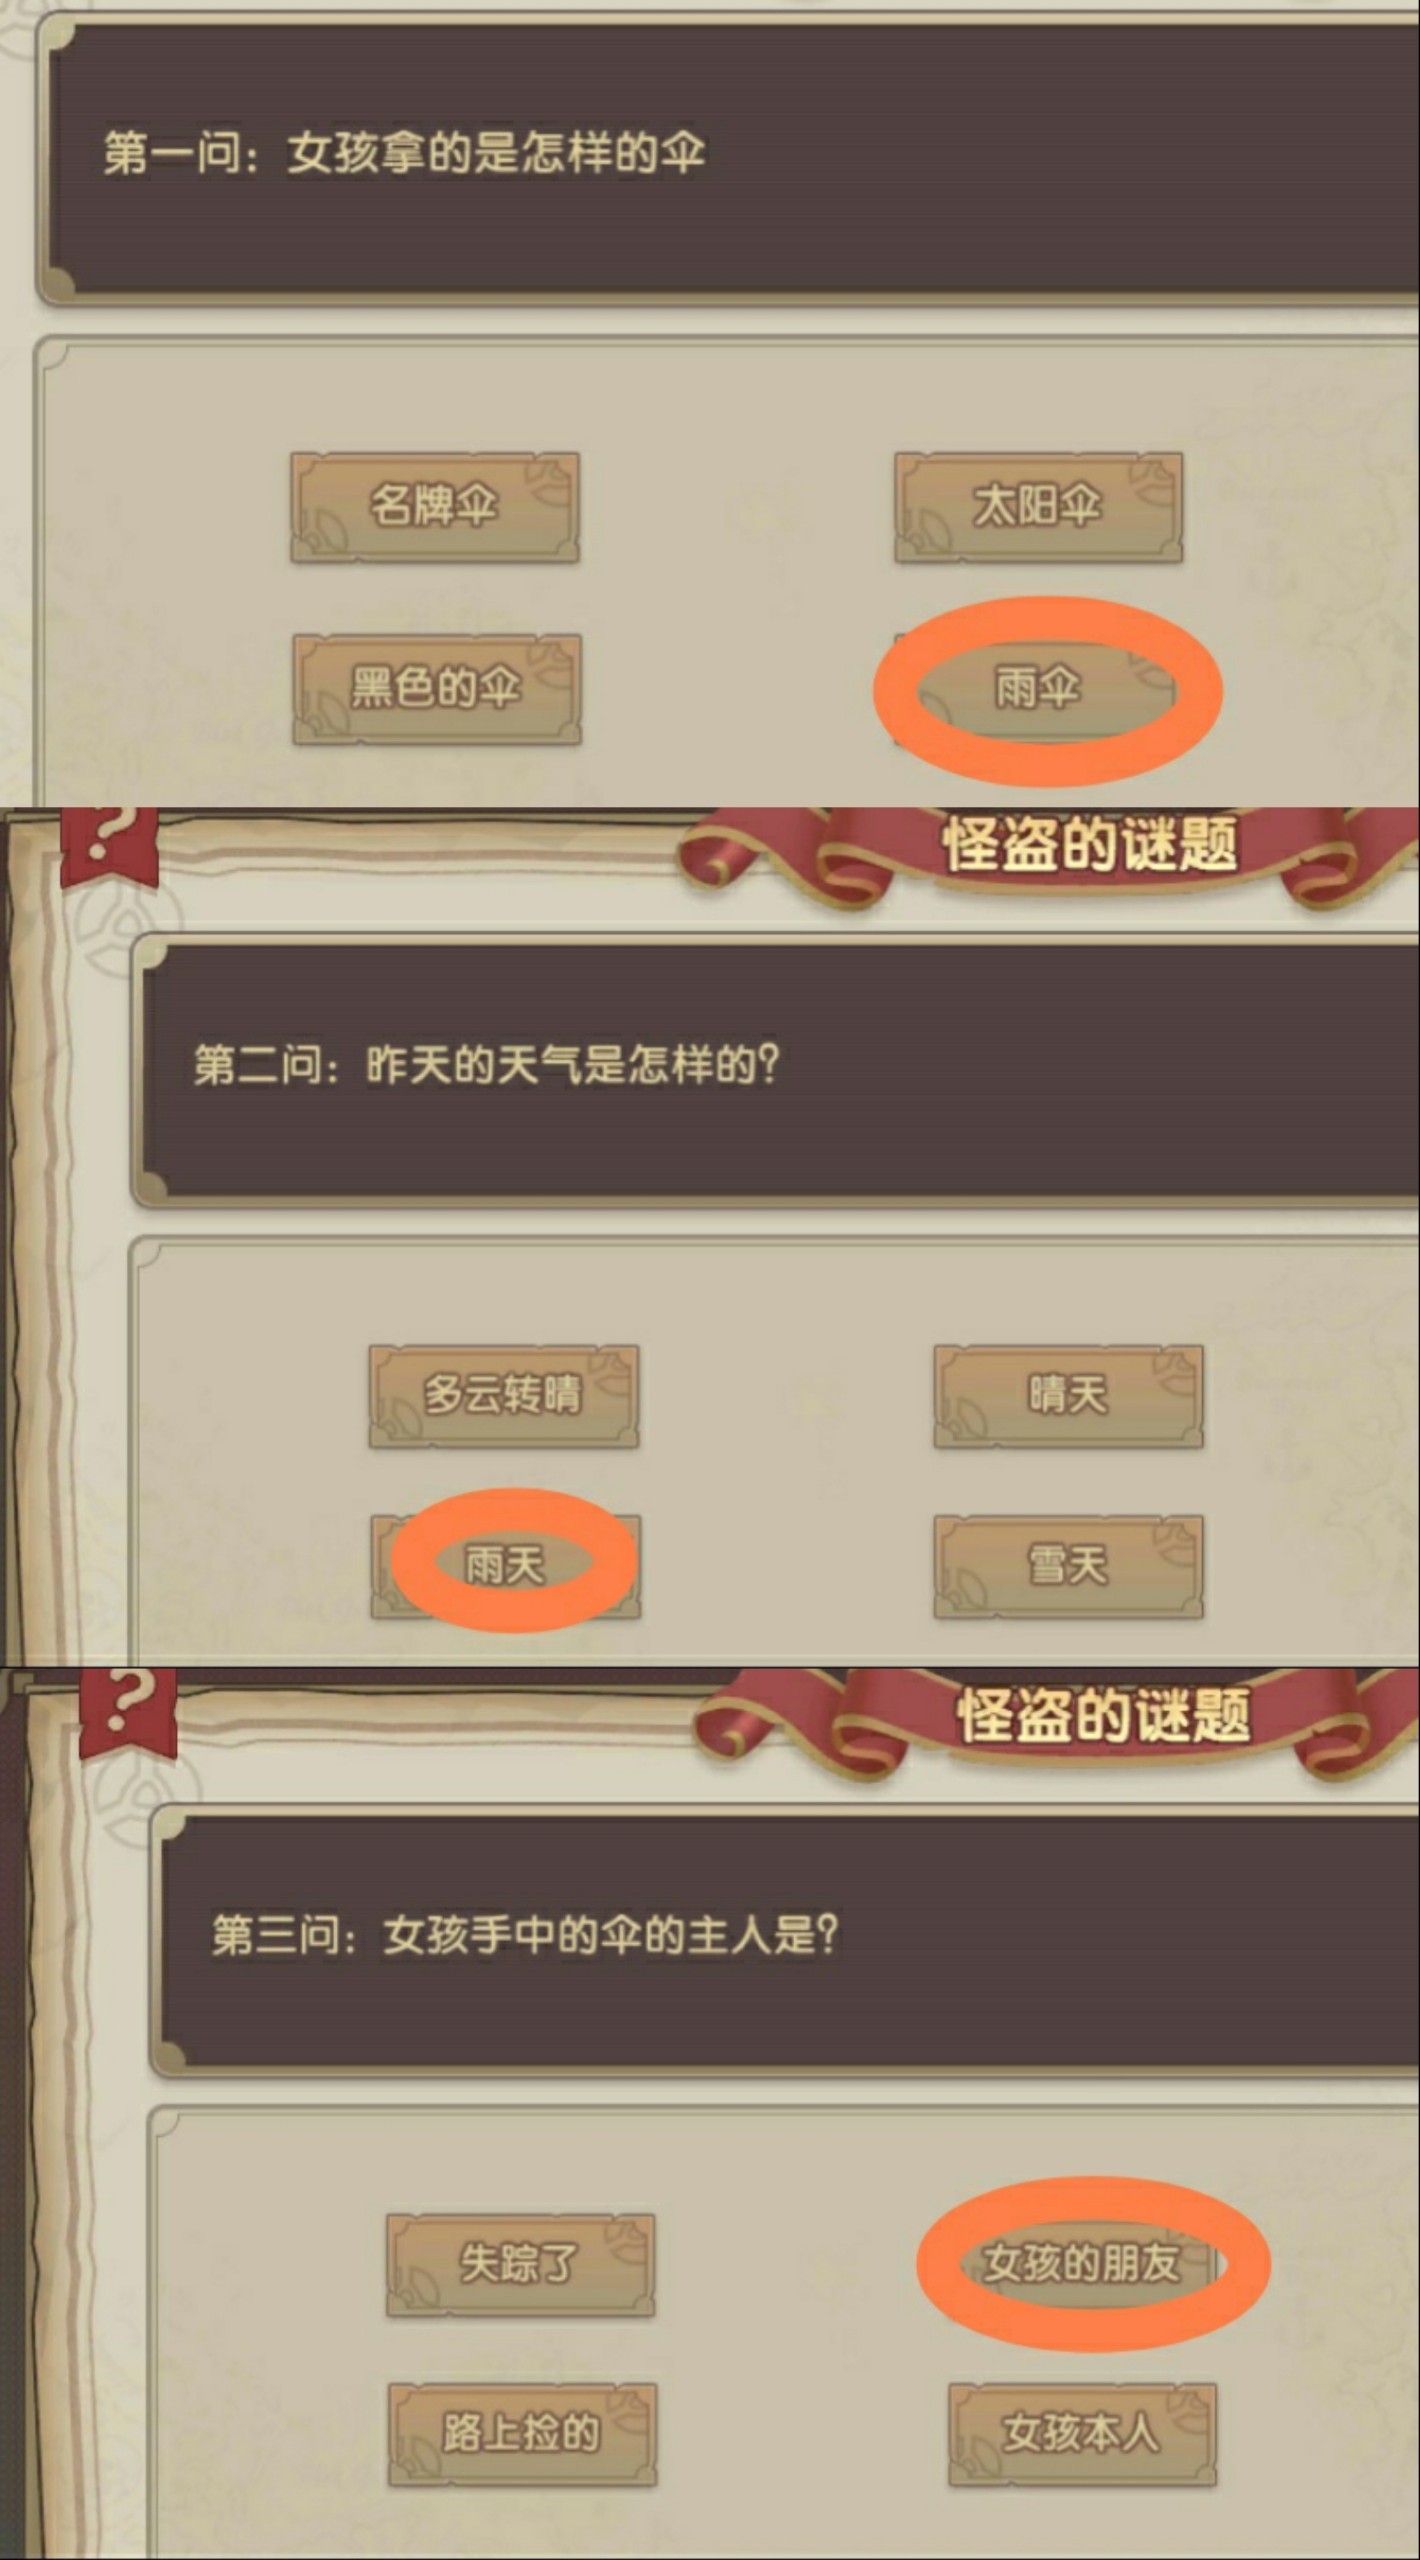Select the 失踪了 answer option
The image size is (1420, 2560).
click(520, 2264)
